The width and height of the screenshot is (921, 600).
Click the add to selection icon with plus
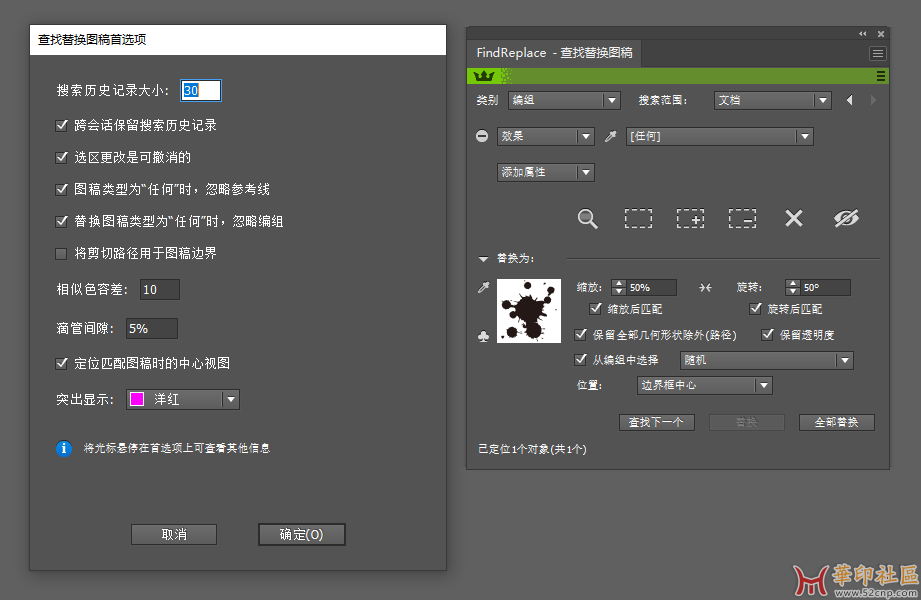coord(691,219)
